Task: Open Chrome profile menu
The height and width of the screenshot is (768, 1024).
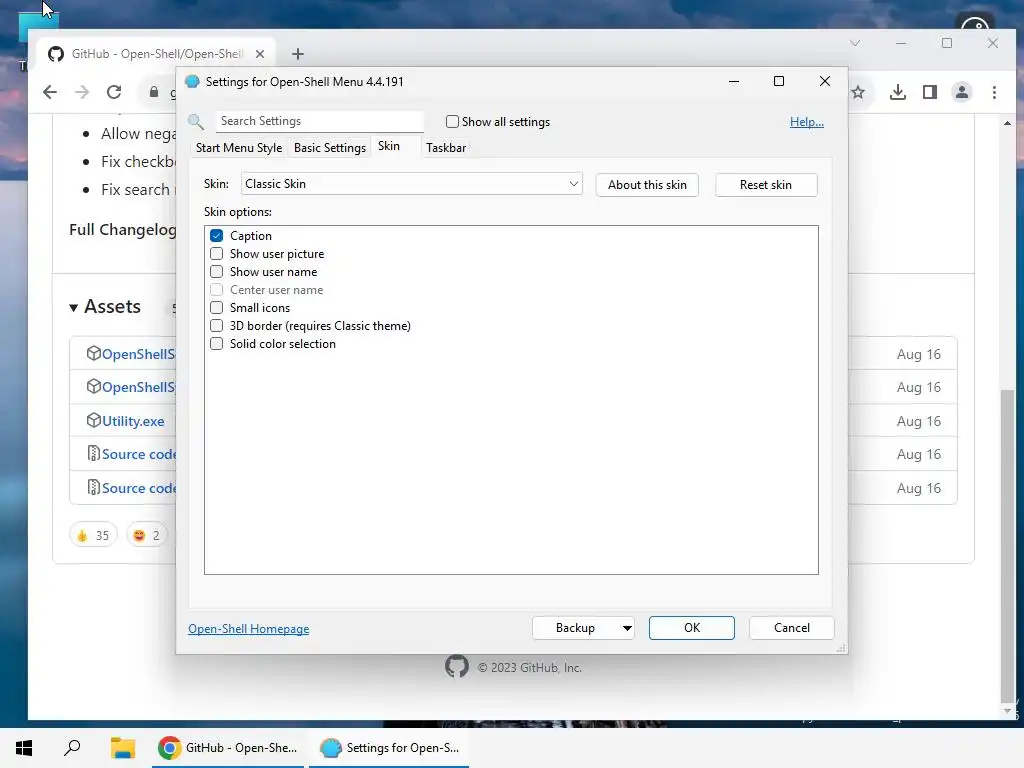Action: tap(962, 93)
